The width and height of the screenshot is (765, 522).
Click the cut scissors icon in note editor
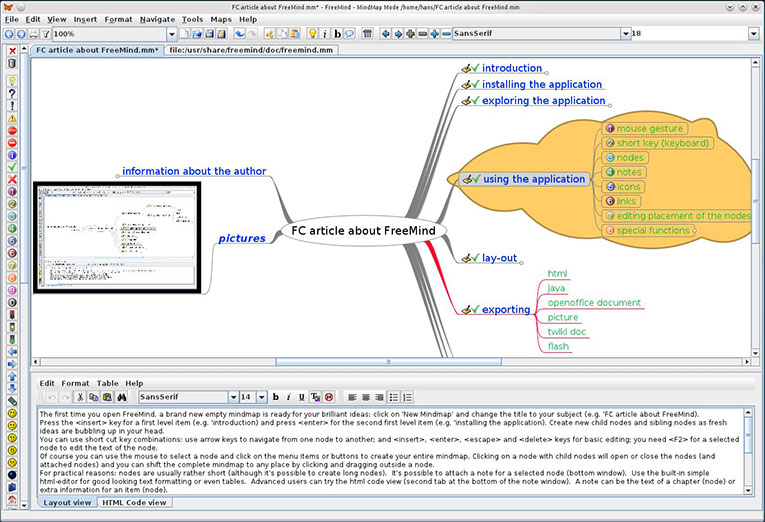pyautogui.click(x=80, y=397)
